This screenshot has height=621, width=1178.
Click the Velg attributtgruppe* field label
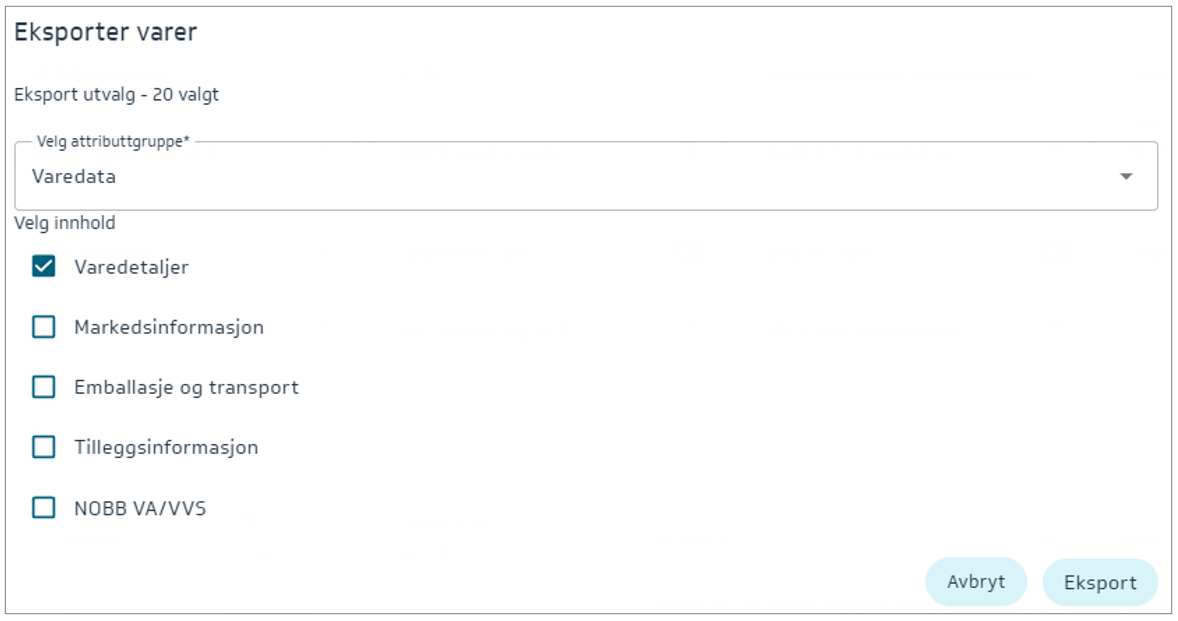113,142
